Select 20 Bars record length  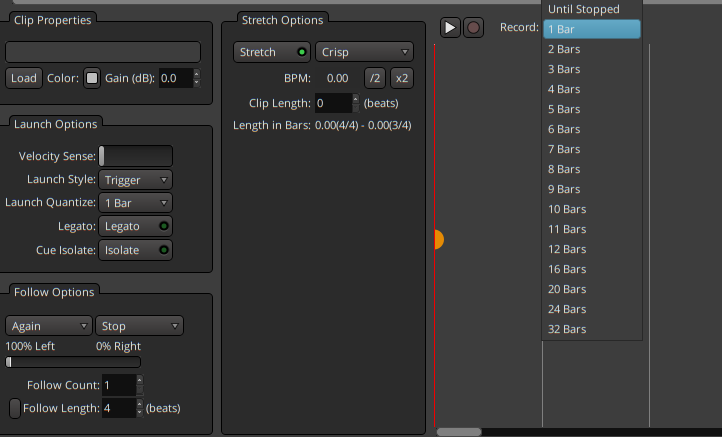[592, 289]
